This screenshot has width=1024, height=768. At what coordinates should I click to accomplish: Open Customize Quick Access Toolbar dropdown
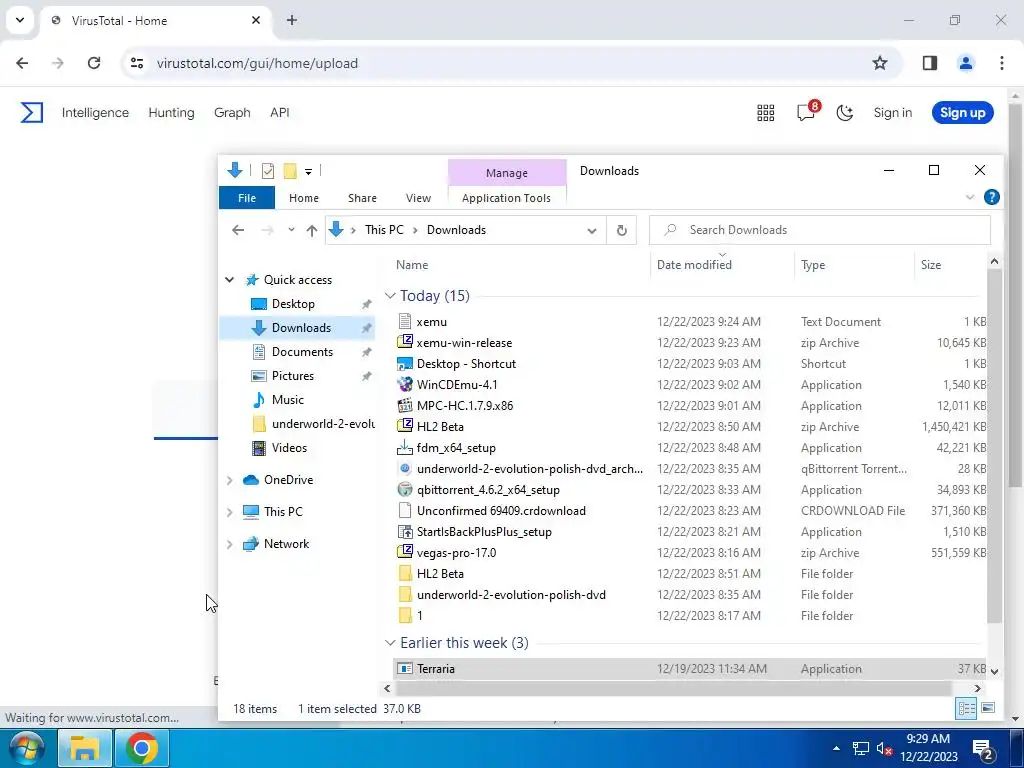308,172
